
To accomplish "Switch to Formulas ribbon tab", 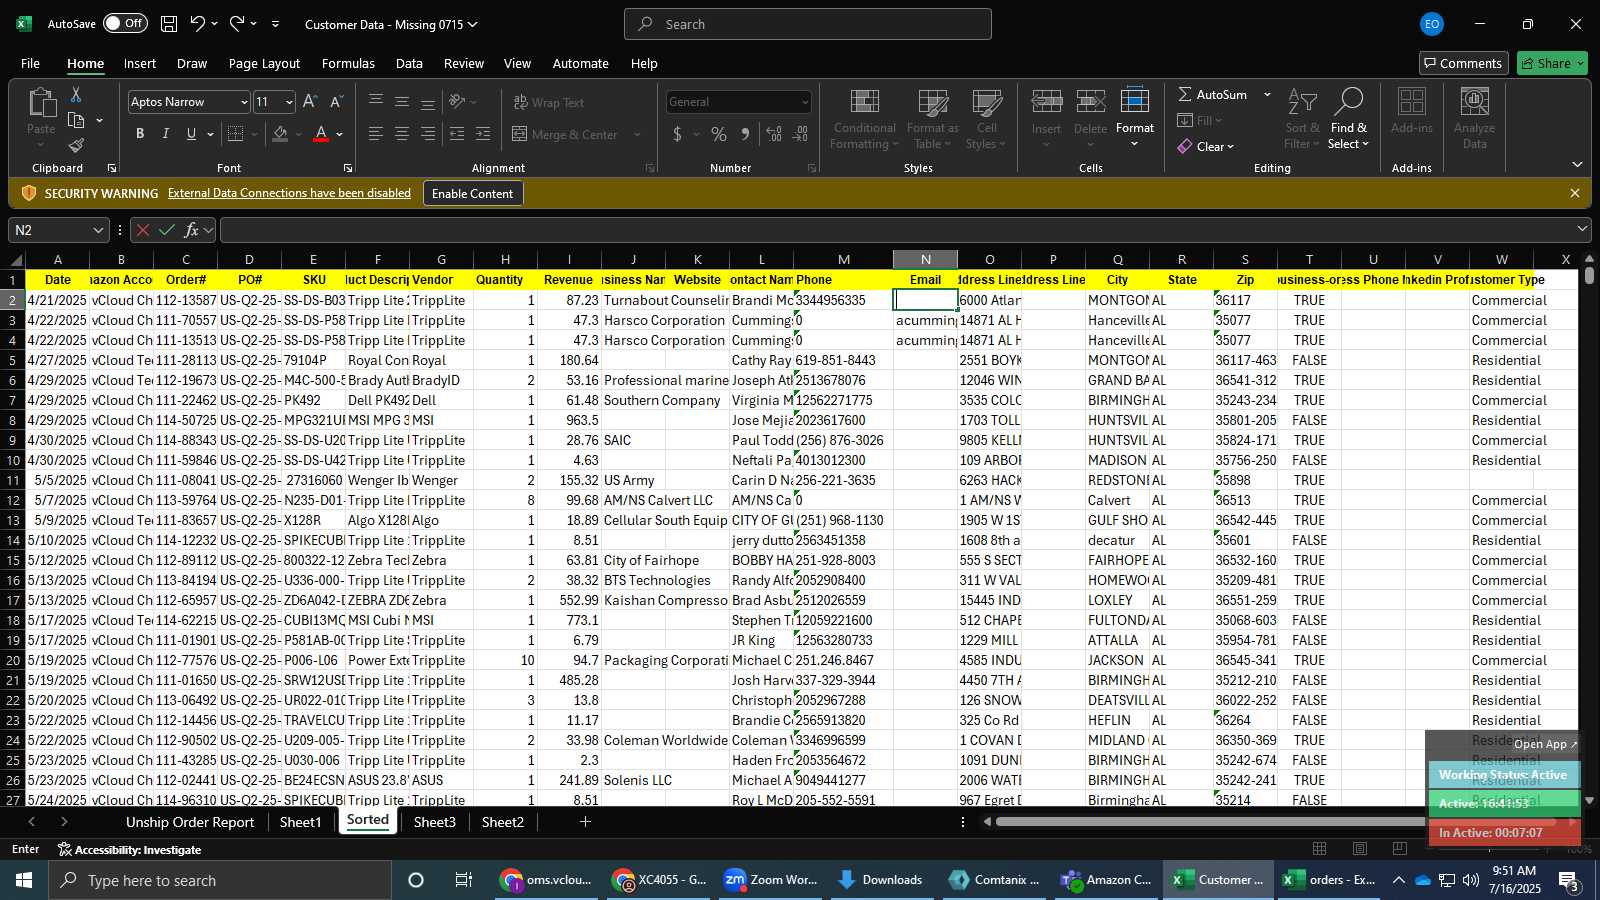I will (348, 63).
